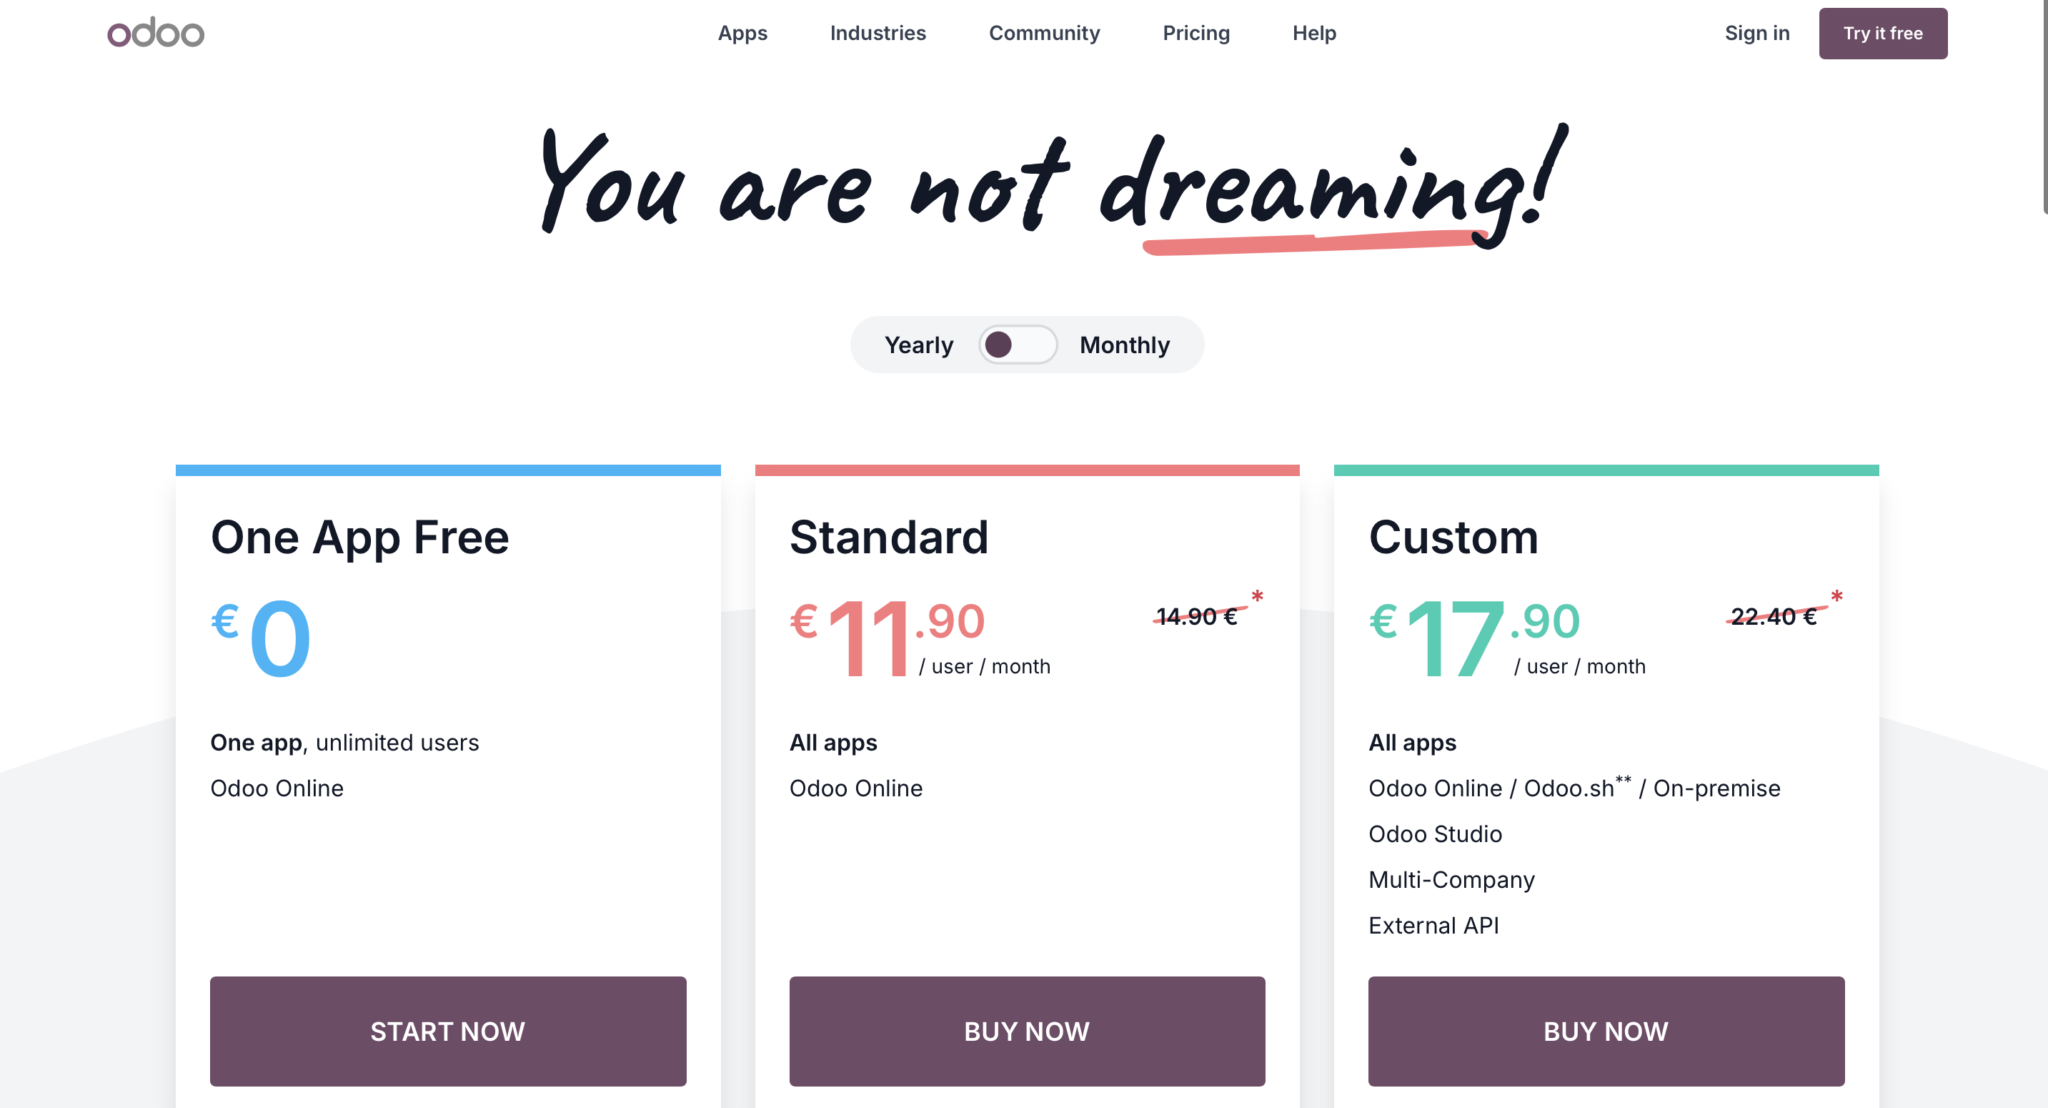Click the asterisk next to Custom's crossed-out price

(x=1838, y=597)
